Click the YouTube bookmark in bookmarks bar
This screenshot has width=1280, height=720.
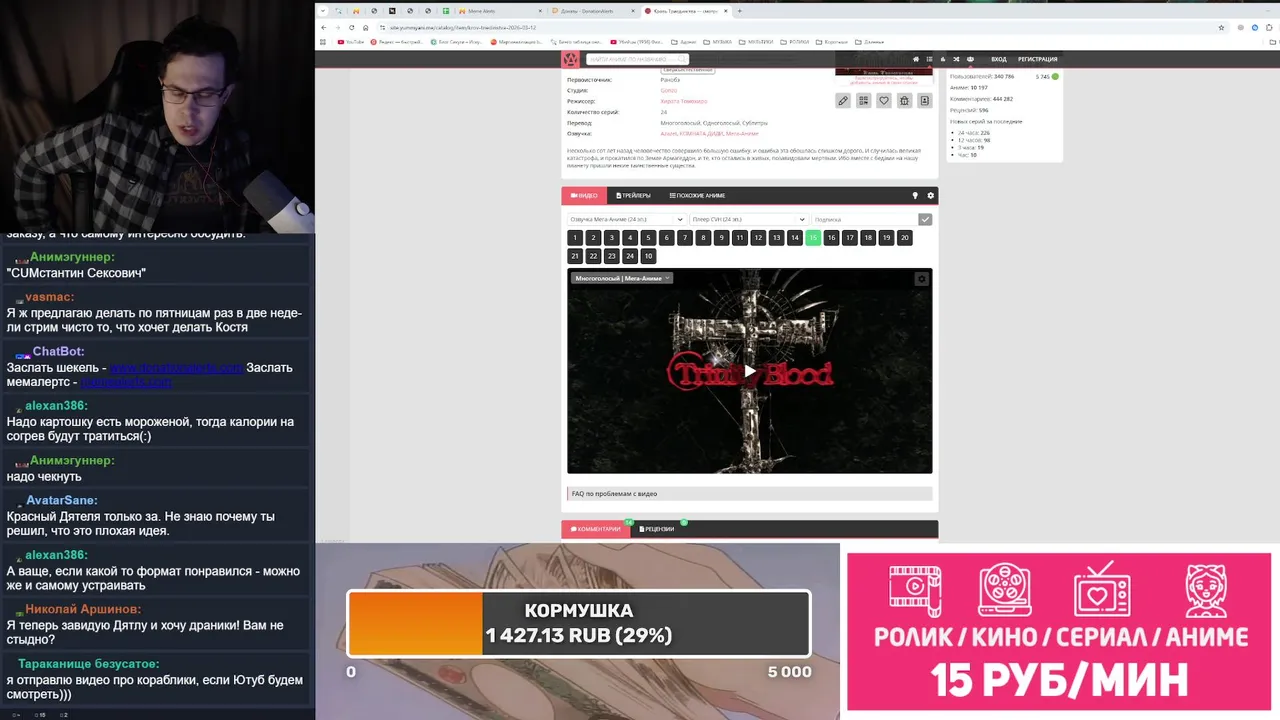[x=352, y=42]
